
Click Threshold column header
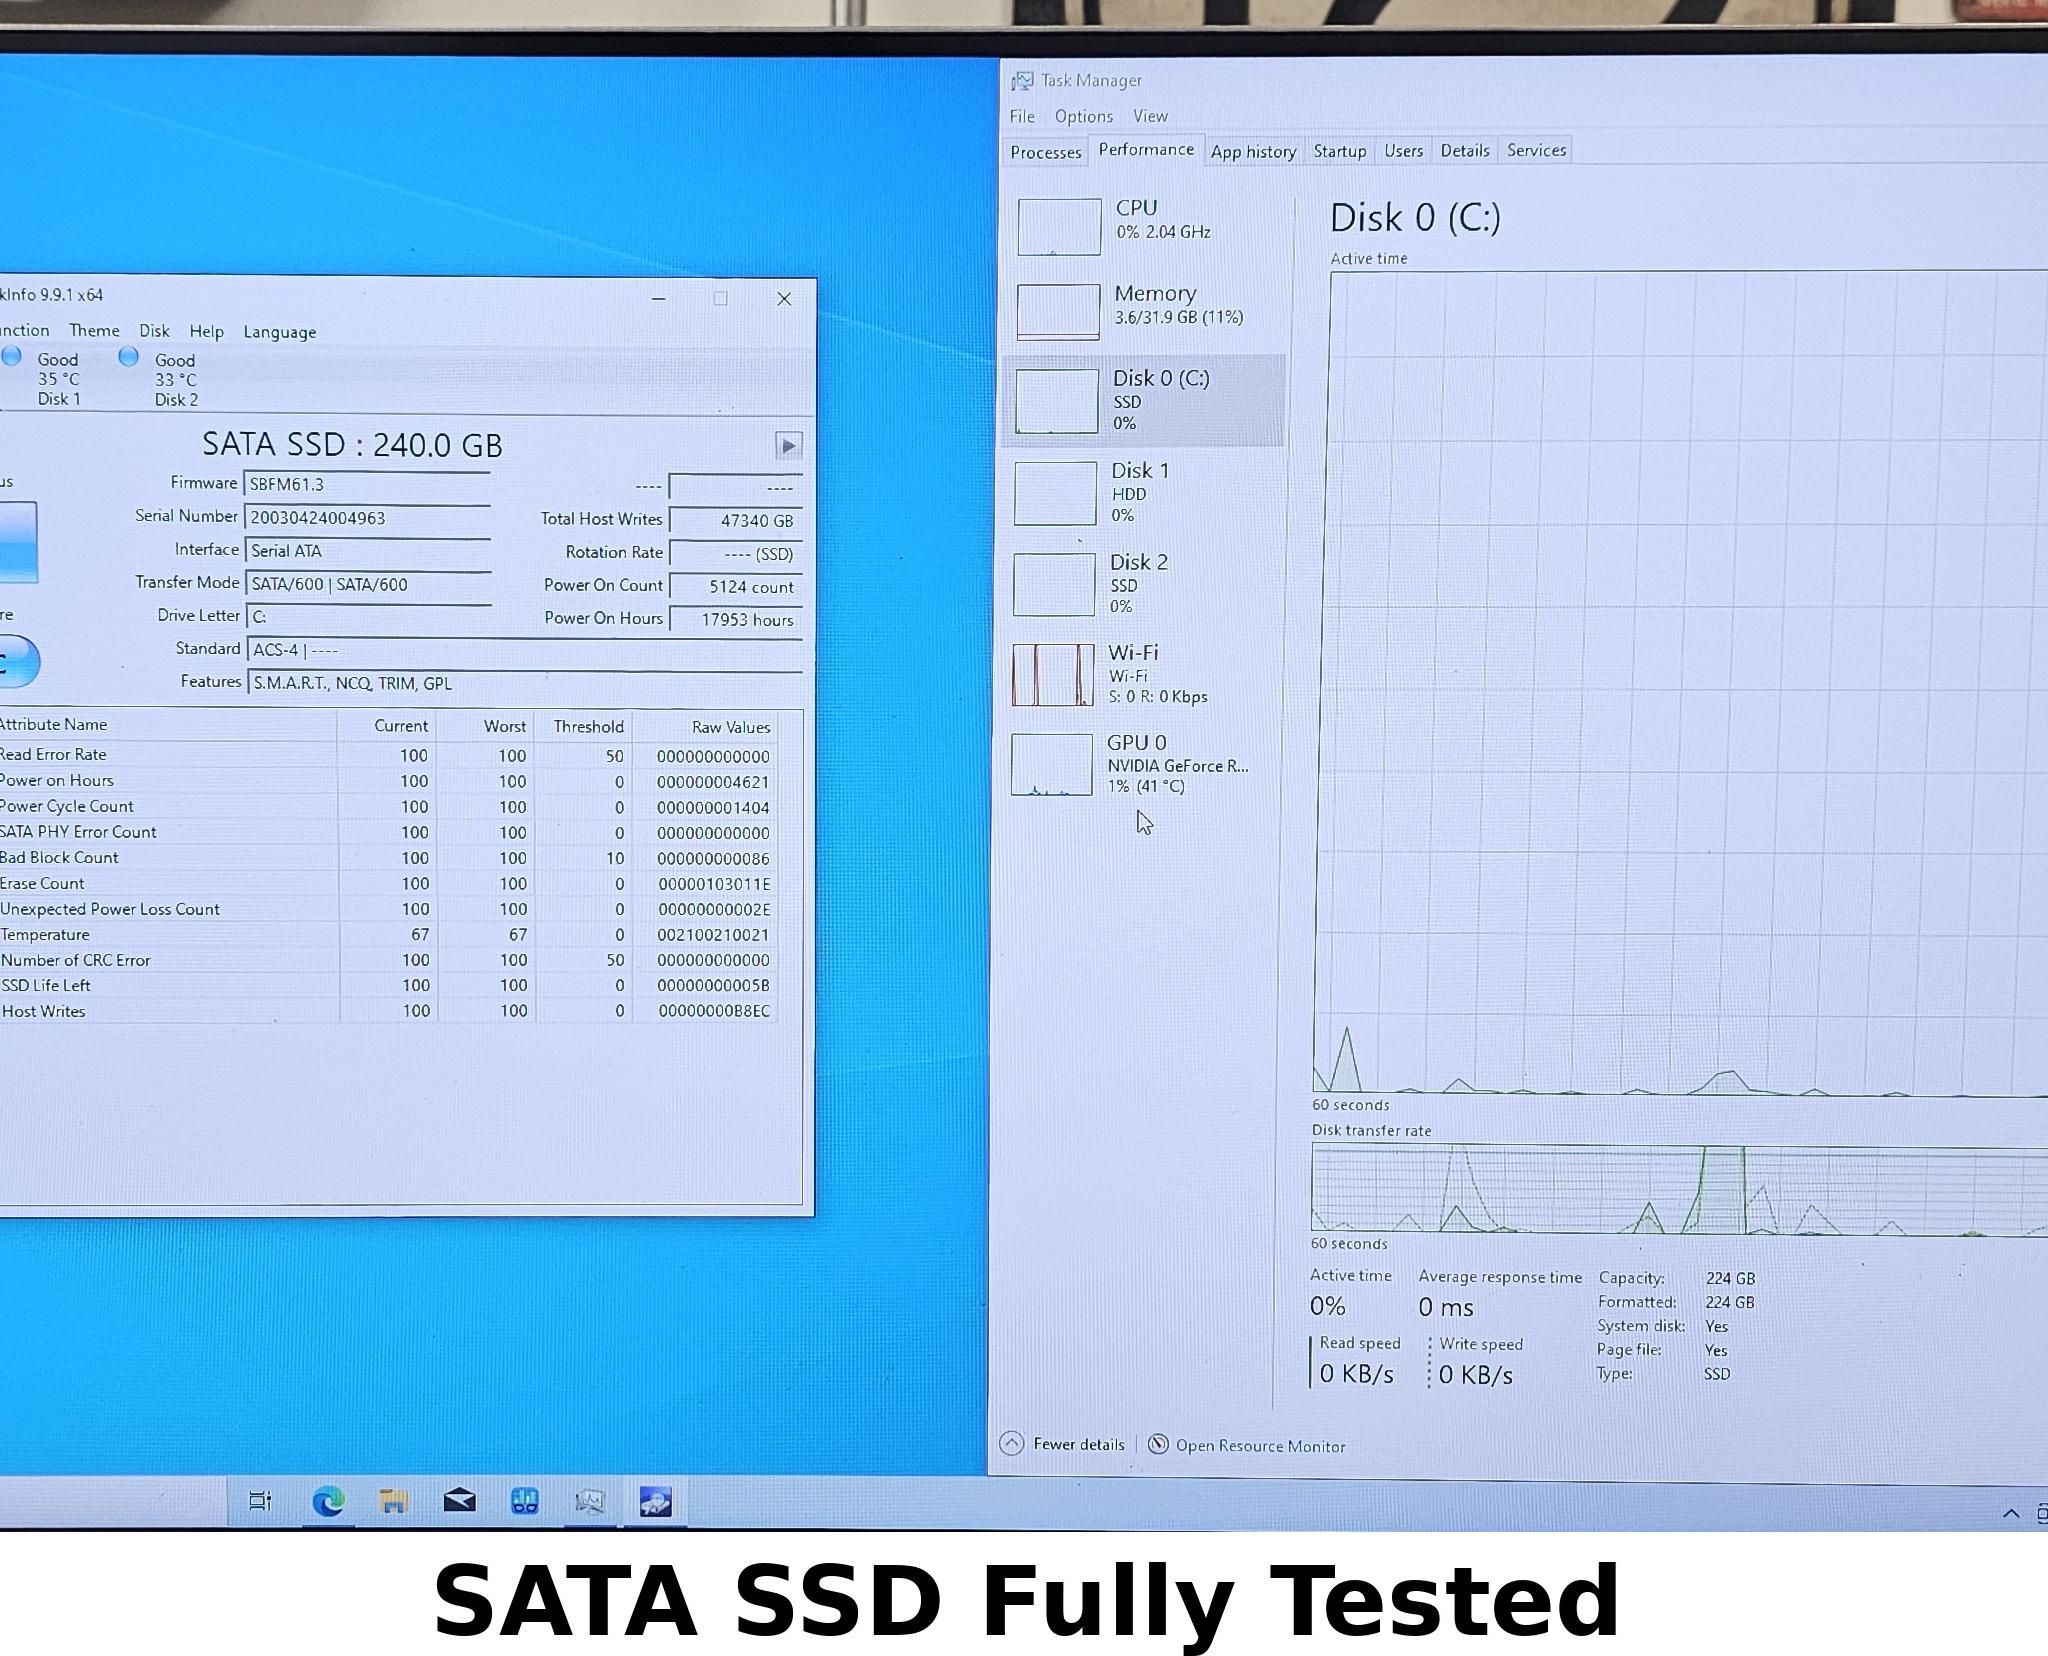[584, 726]
